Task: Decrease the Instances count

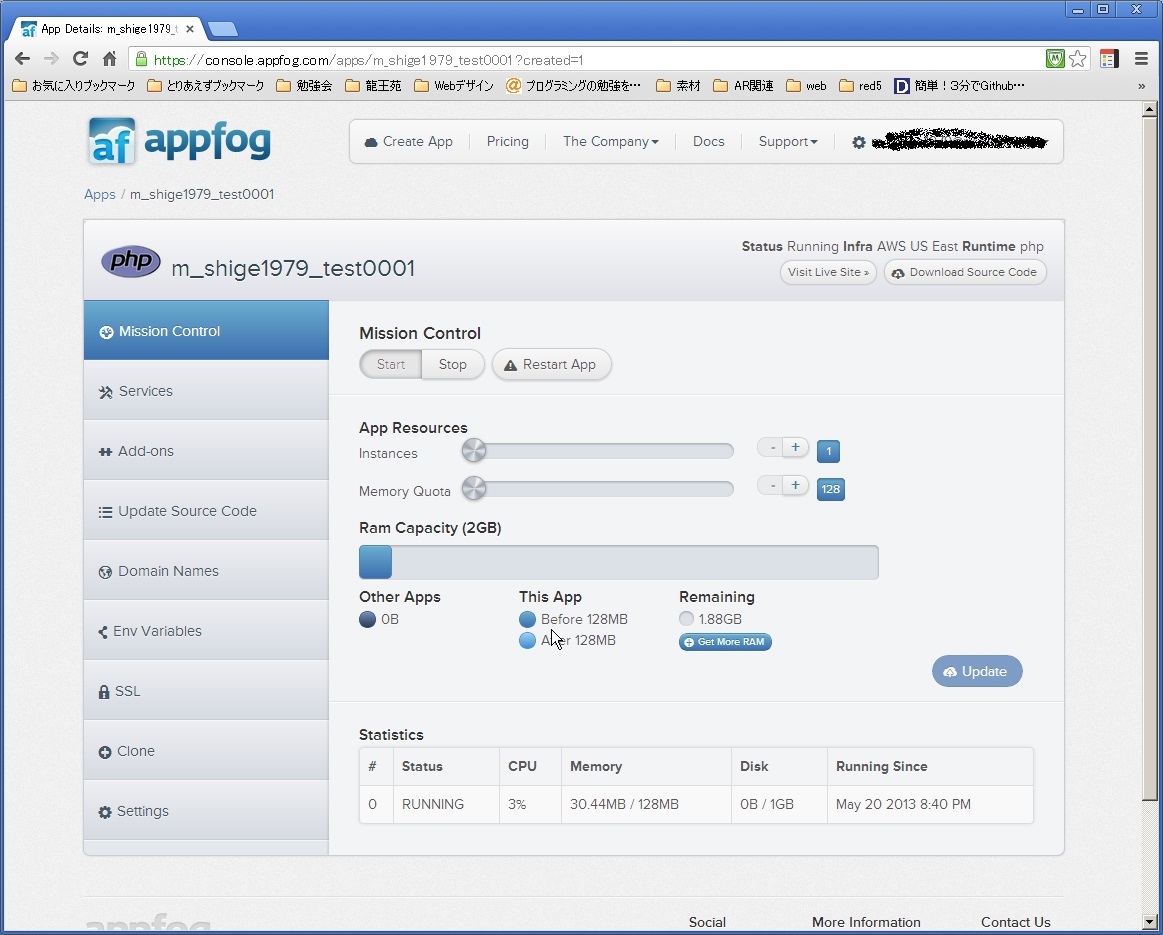Action: pos(772,447)
